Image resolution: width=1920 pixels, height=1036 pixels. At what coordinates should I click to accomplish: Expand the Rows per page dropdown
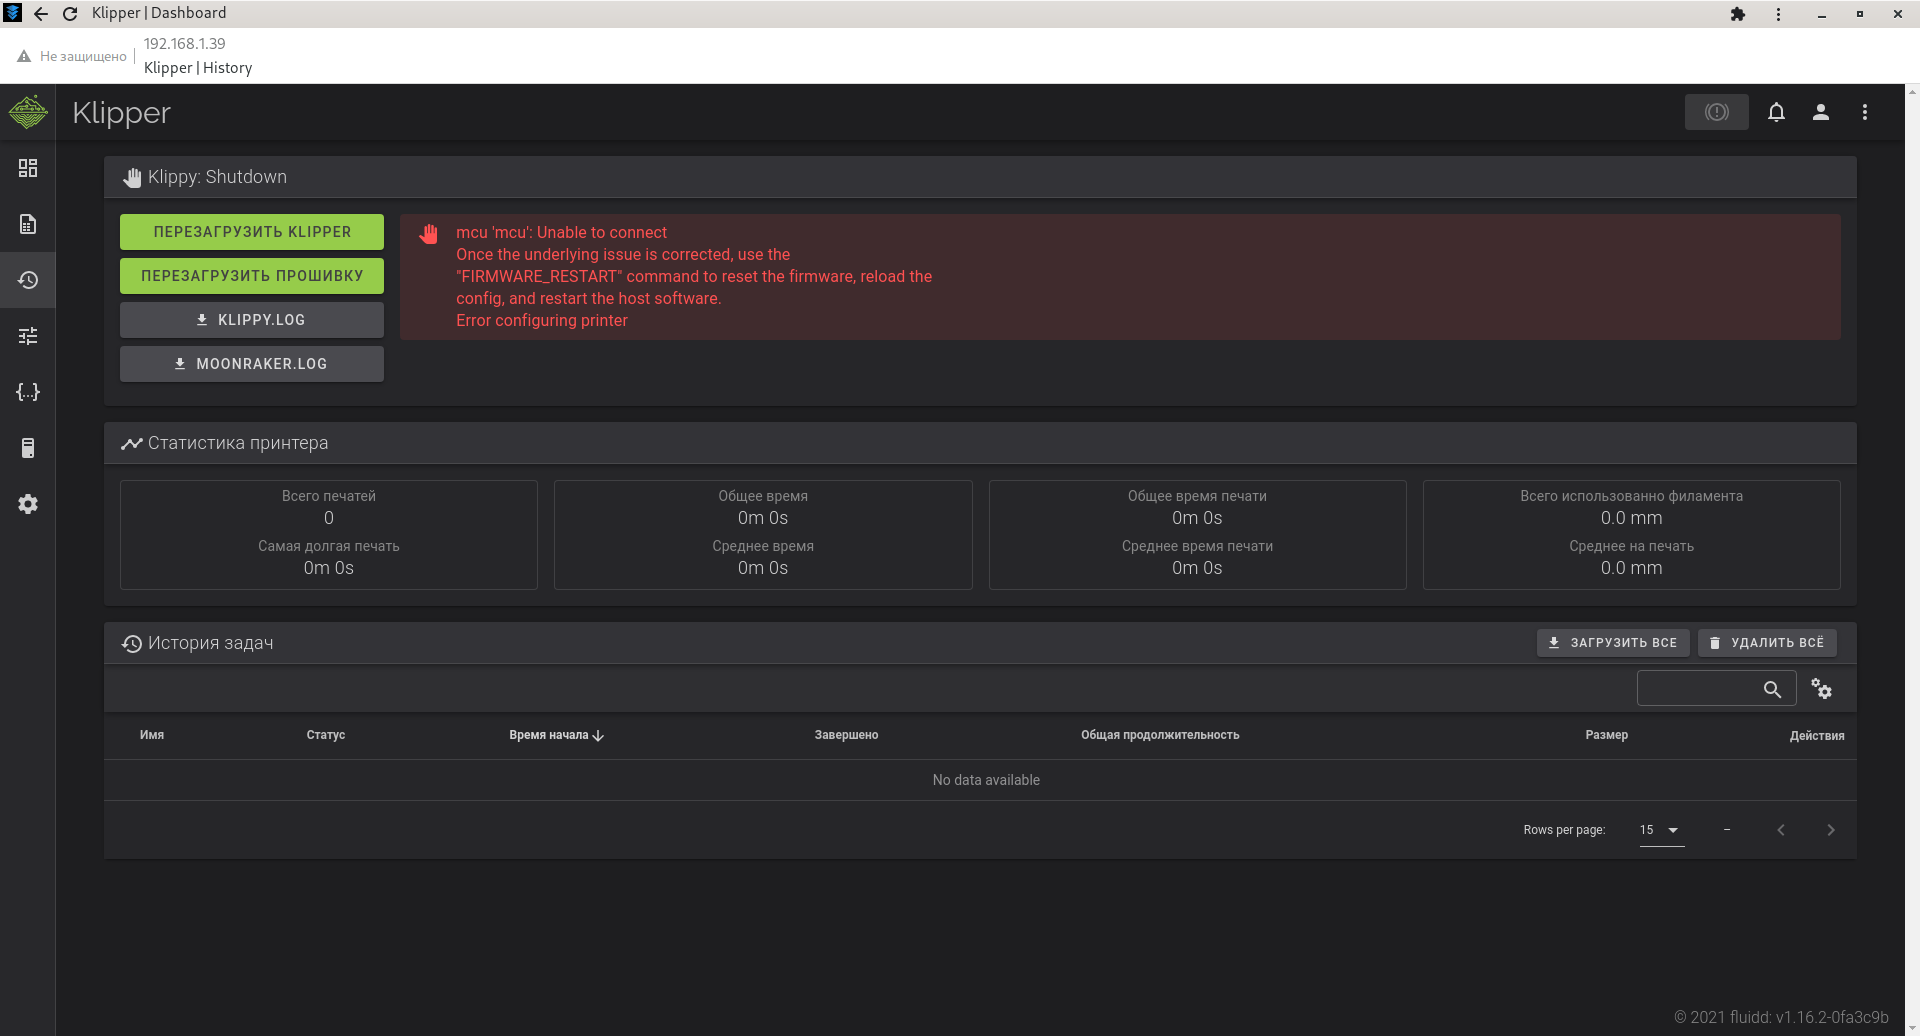point(1661,830)
